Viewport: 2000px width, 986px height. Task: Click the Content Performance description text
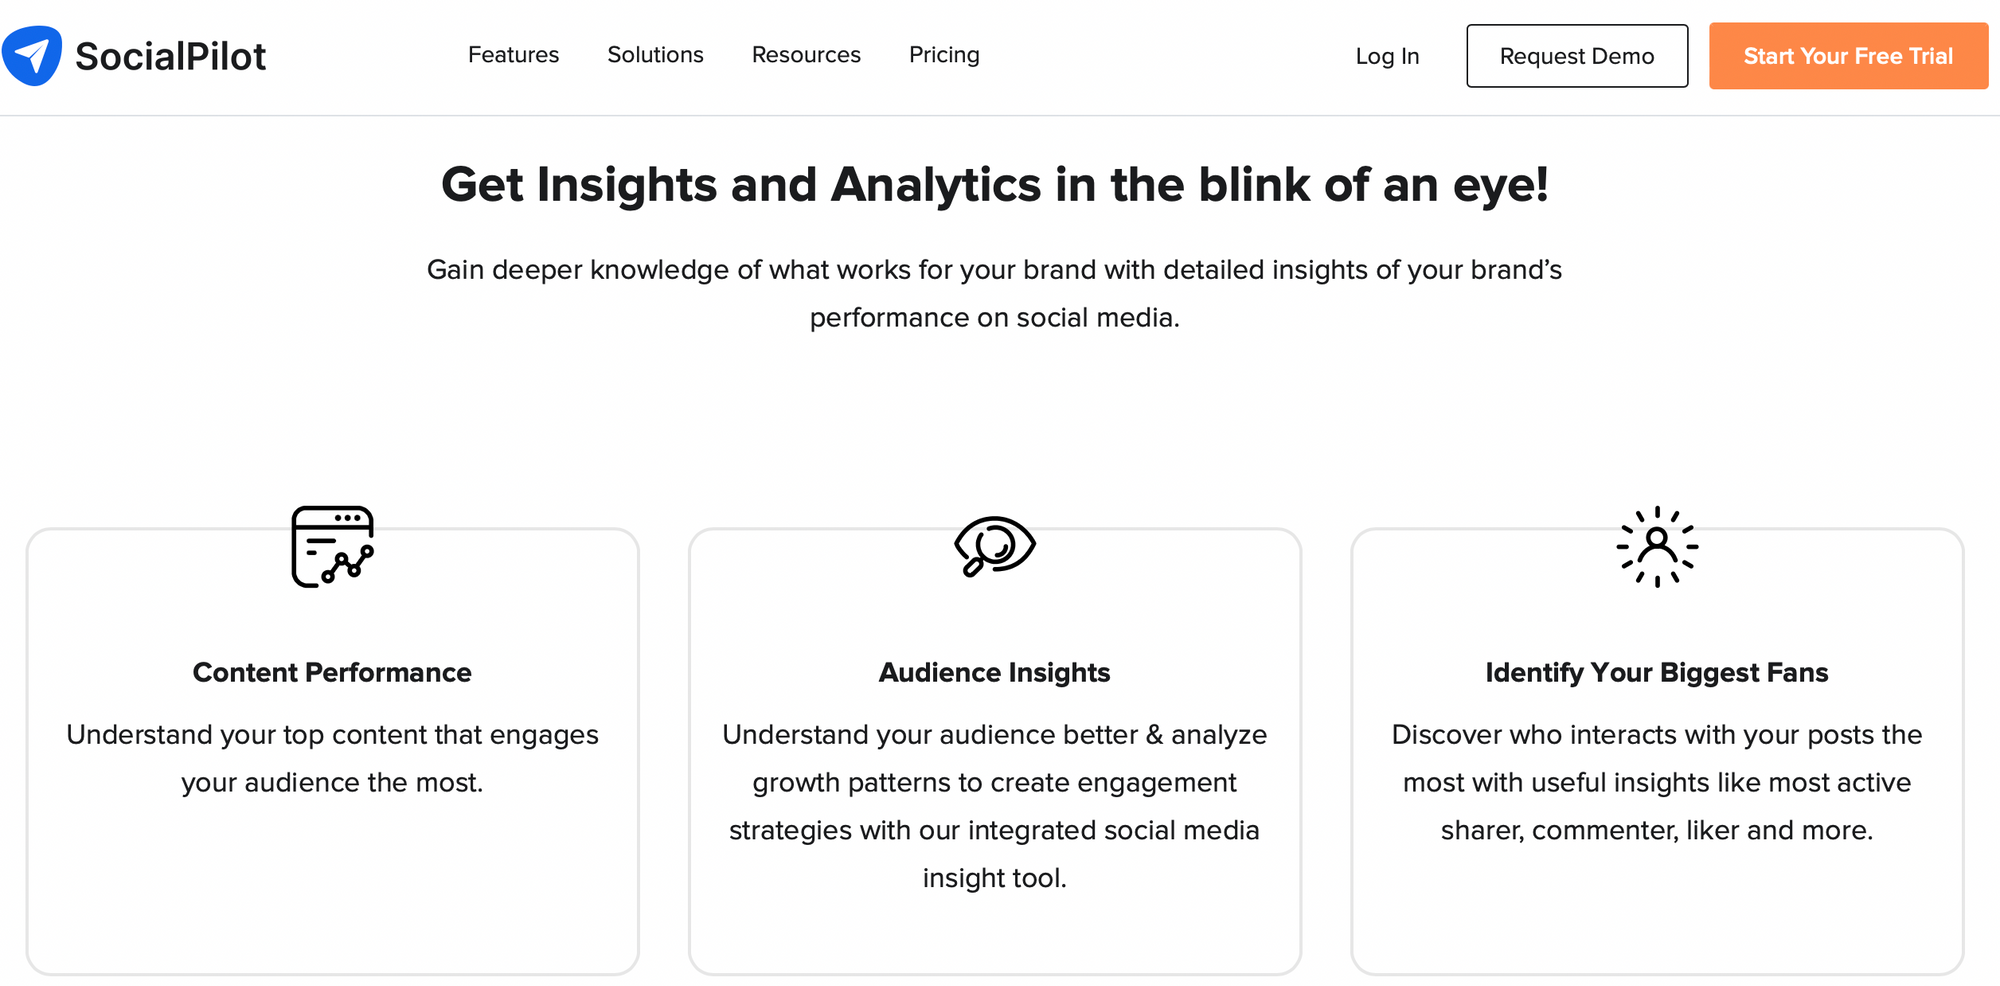(332, 758)
